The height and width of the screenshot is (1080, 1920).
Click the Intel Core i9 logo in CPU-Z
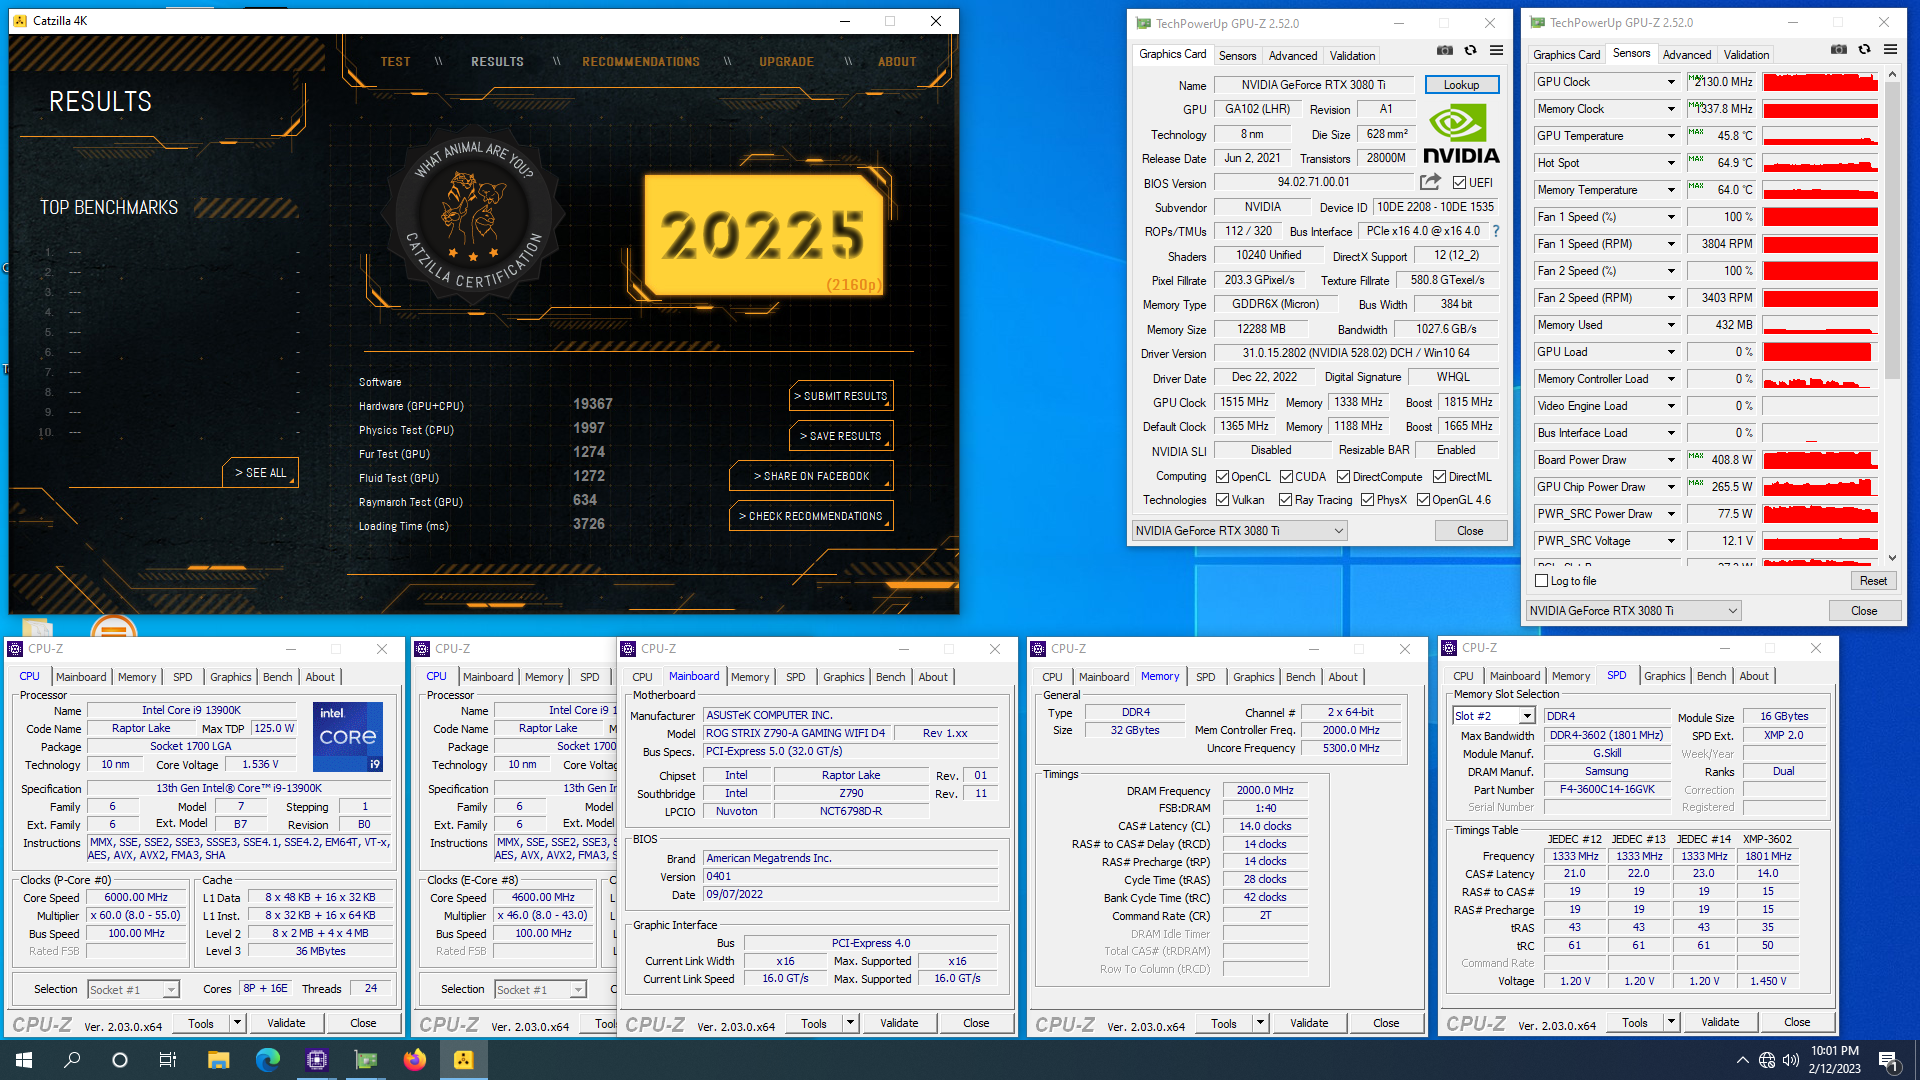click(x=347, y=736)
